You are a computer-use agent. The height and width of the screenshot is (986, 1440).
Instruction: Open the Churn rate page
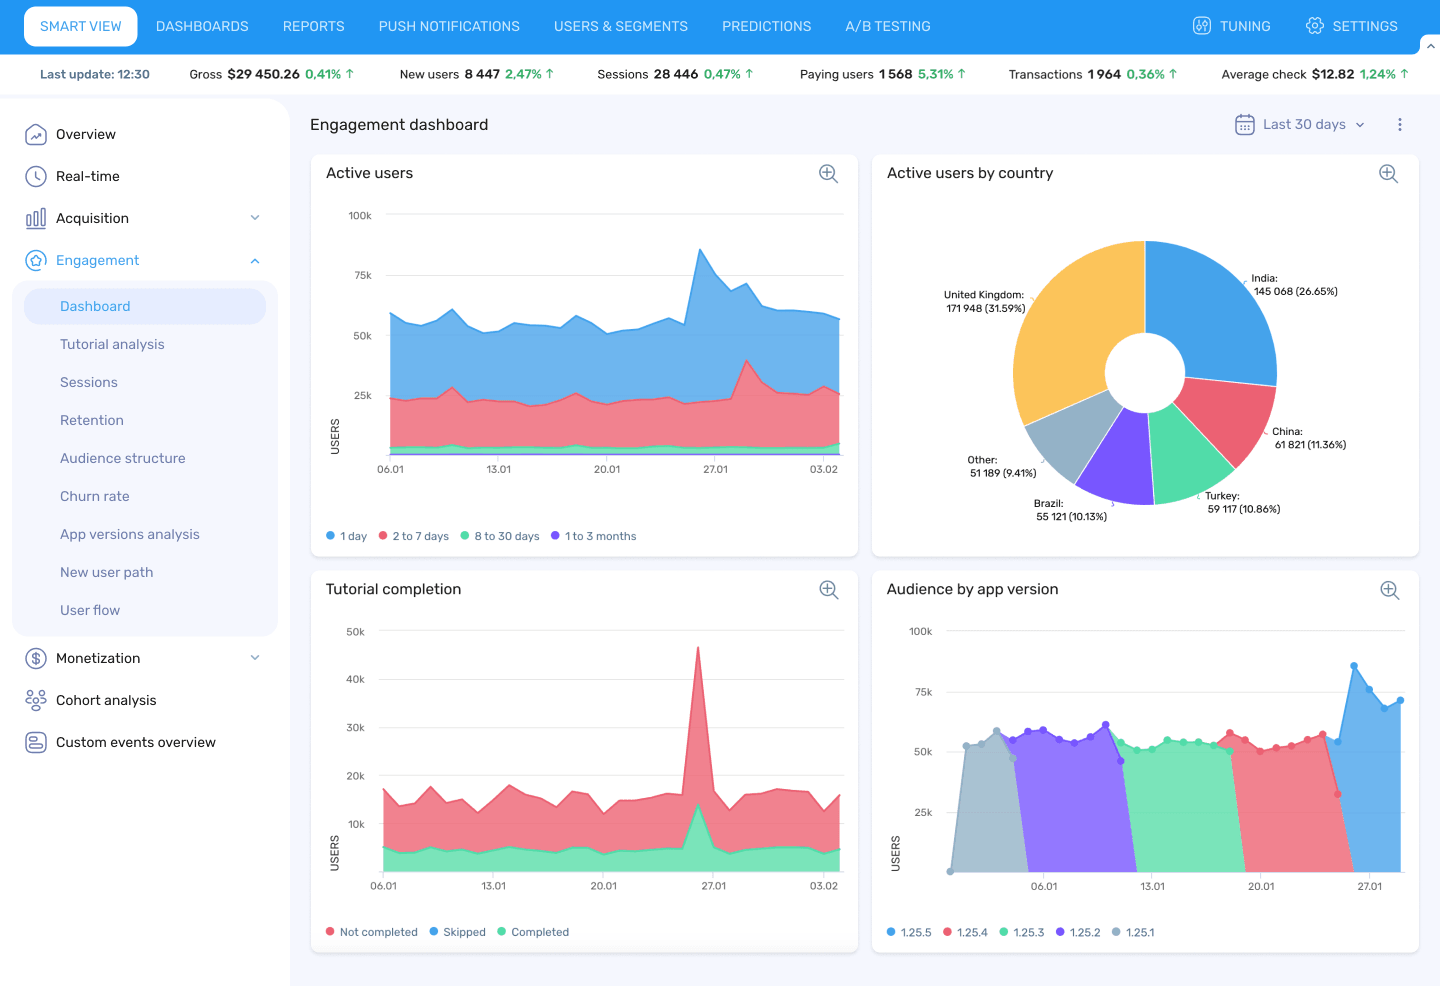[x=94, y=496]
